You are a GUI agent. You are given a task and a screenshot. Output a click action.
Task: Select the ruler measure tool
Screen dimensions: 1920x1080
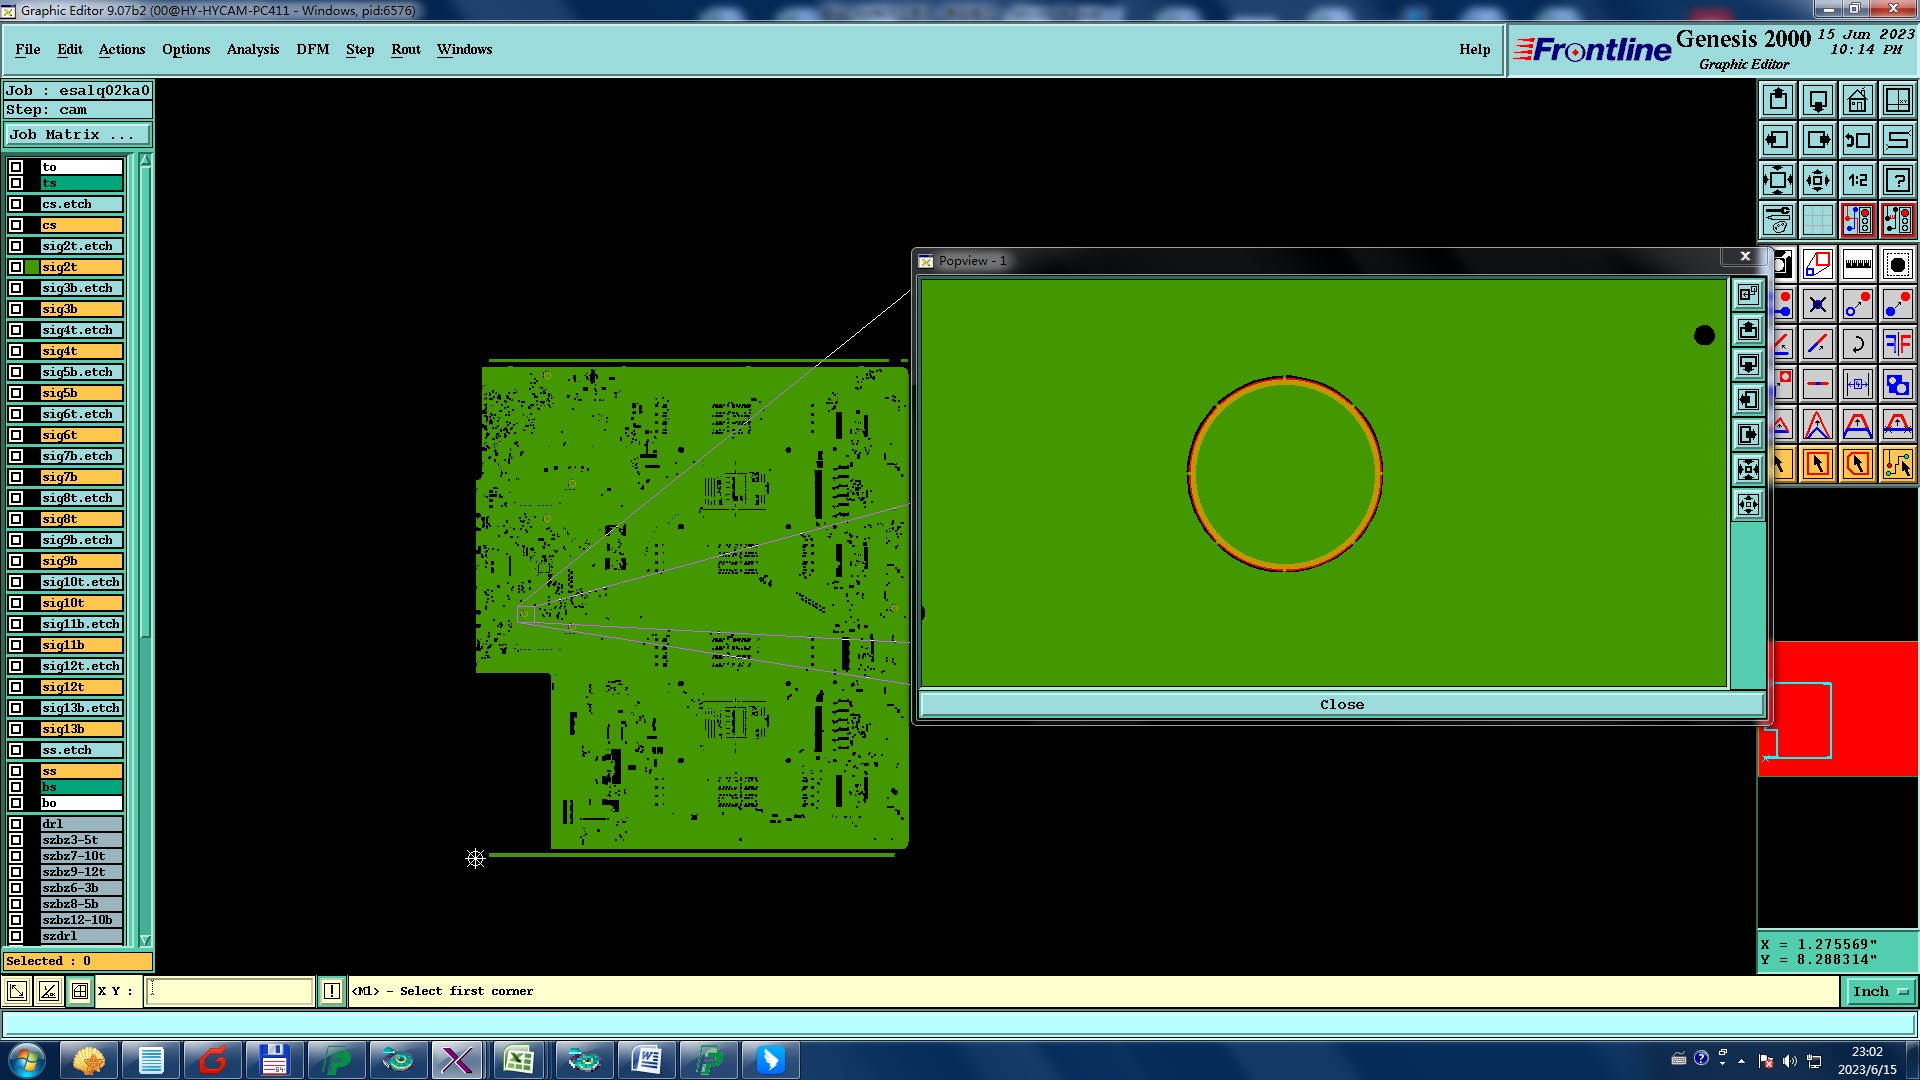(x=1857, y=265)
